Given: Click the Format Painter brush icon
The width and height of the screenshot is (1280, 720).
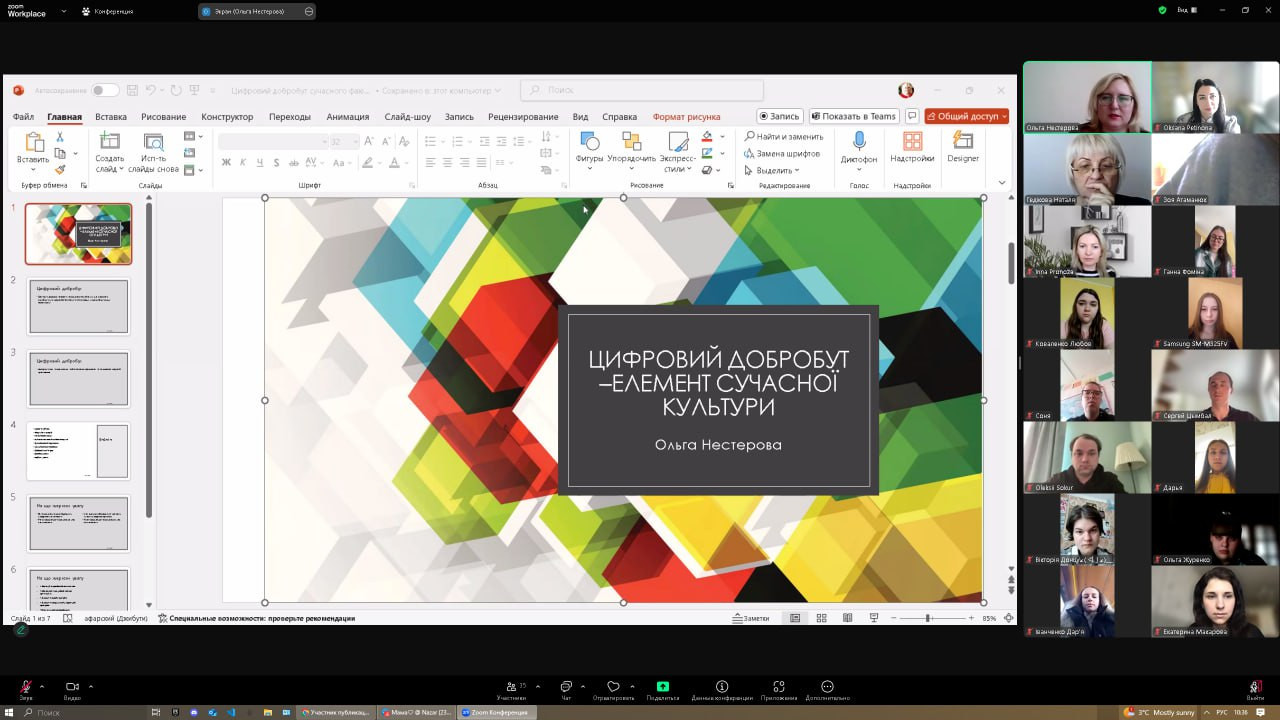Looking at the screenshot, I should click(60, 169).
